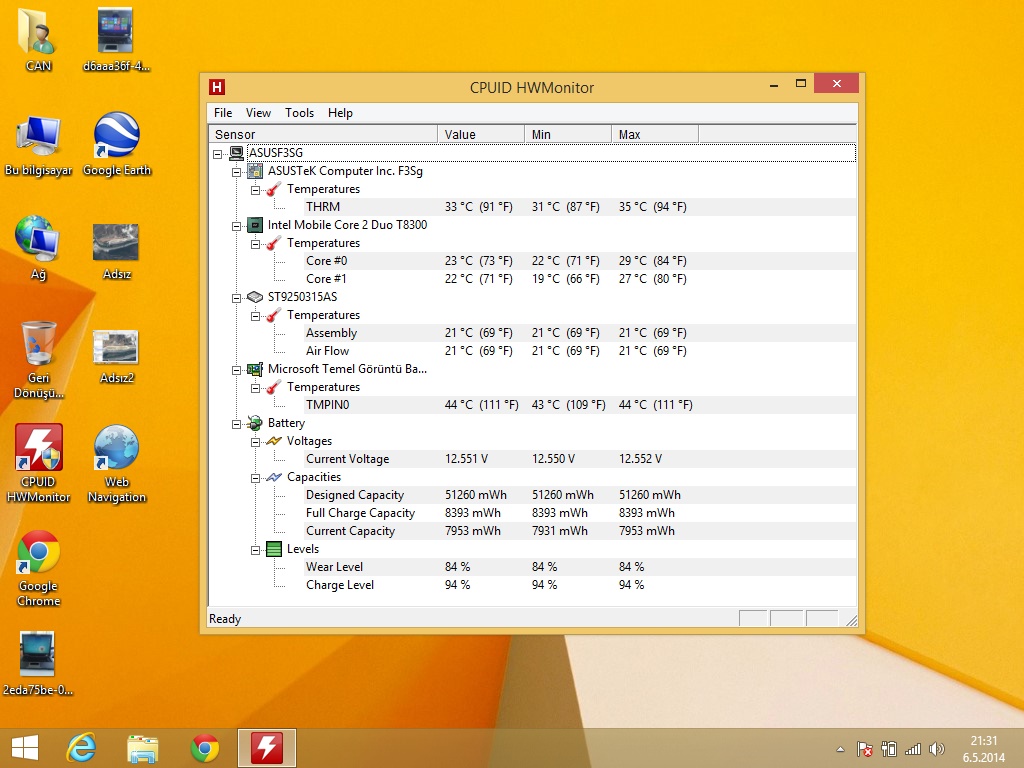Collapse the Intel Mobile Core 2 Duo node
Image resolution: width=1024 pixels, height=768 pixels.
point(236,226)
